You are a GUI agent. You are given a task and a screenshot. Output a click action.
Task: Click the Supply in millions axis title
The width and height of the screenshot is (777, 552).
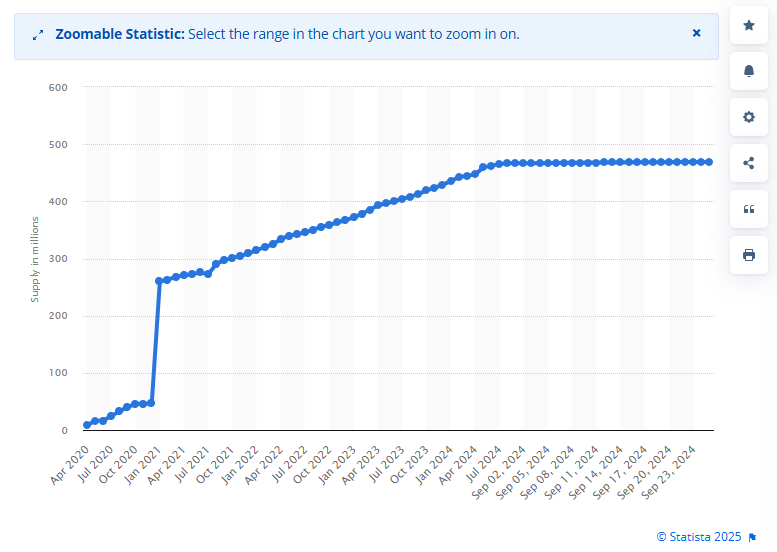click(x=35, y=259)
